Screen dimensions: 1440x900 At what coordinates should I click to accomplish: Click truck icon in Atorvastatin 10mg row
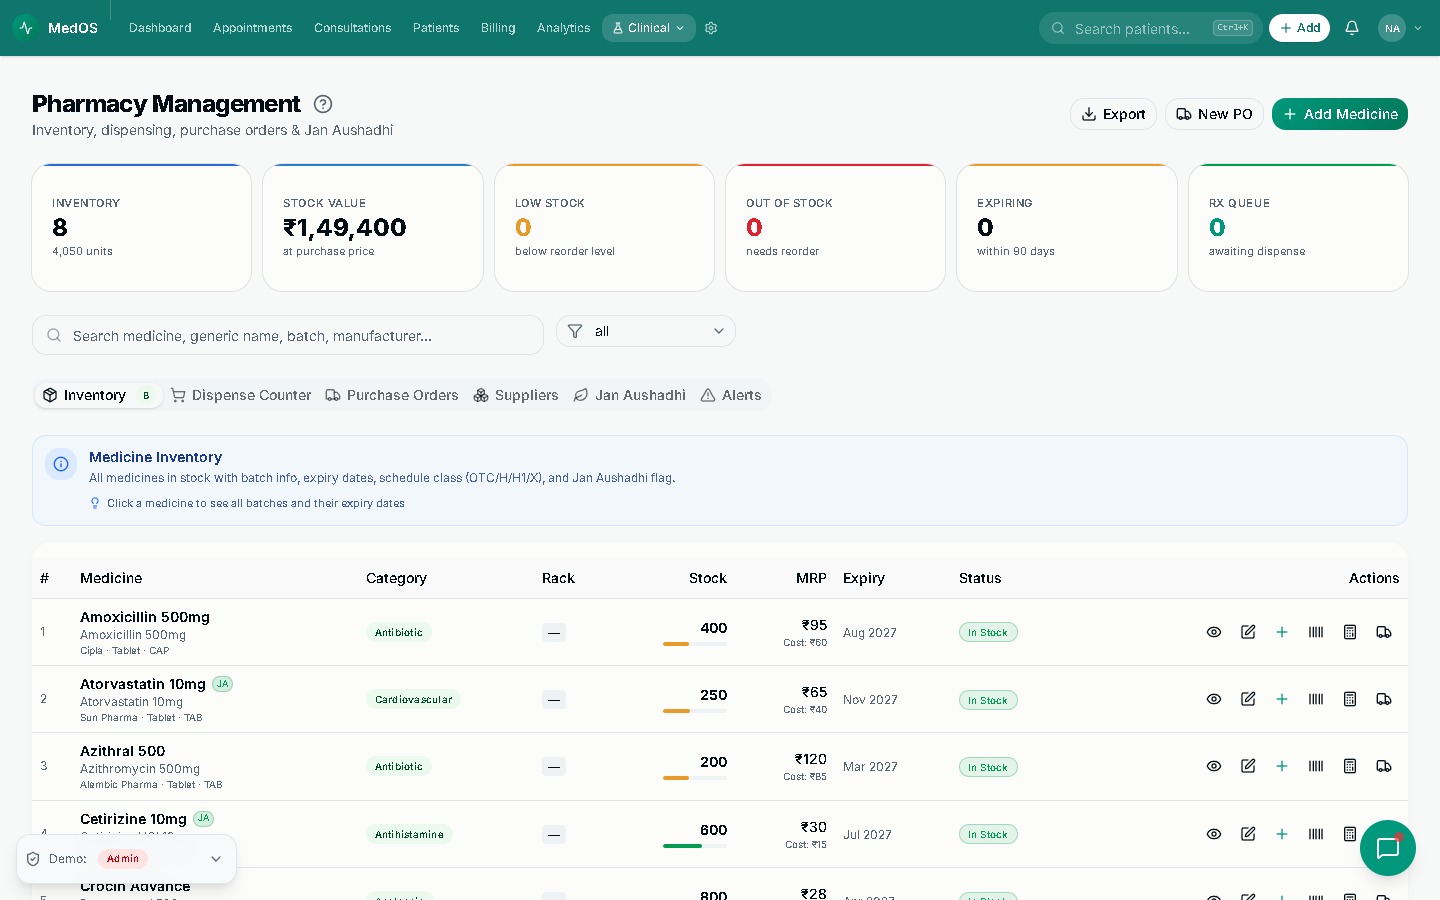[1384, 699]
